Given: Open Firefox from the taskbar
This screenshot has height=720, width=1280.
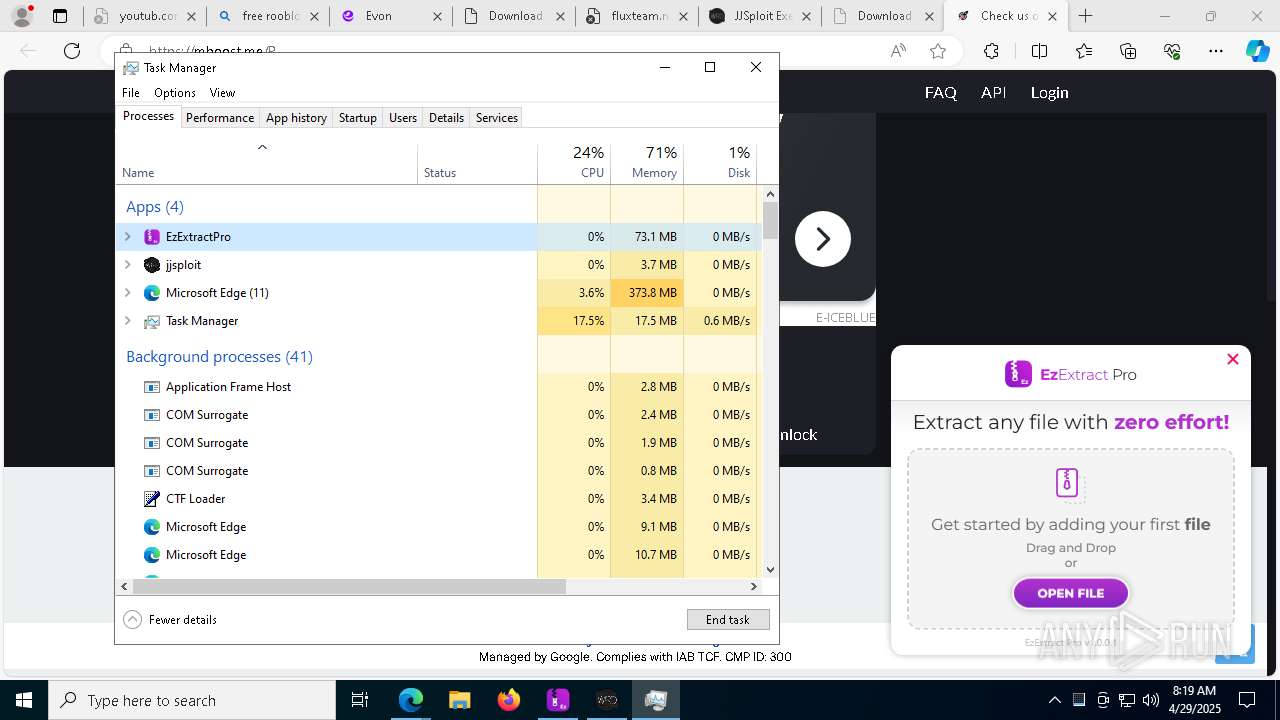Looking at the screenshot, I should click(x=509, y=700).
